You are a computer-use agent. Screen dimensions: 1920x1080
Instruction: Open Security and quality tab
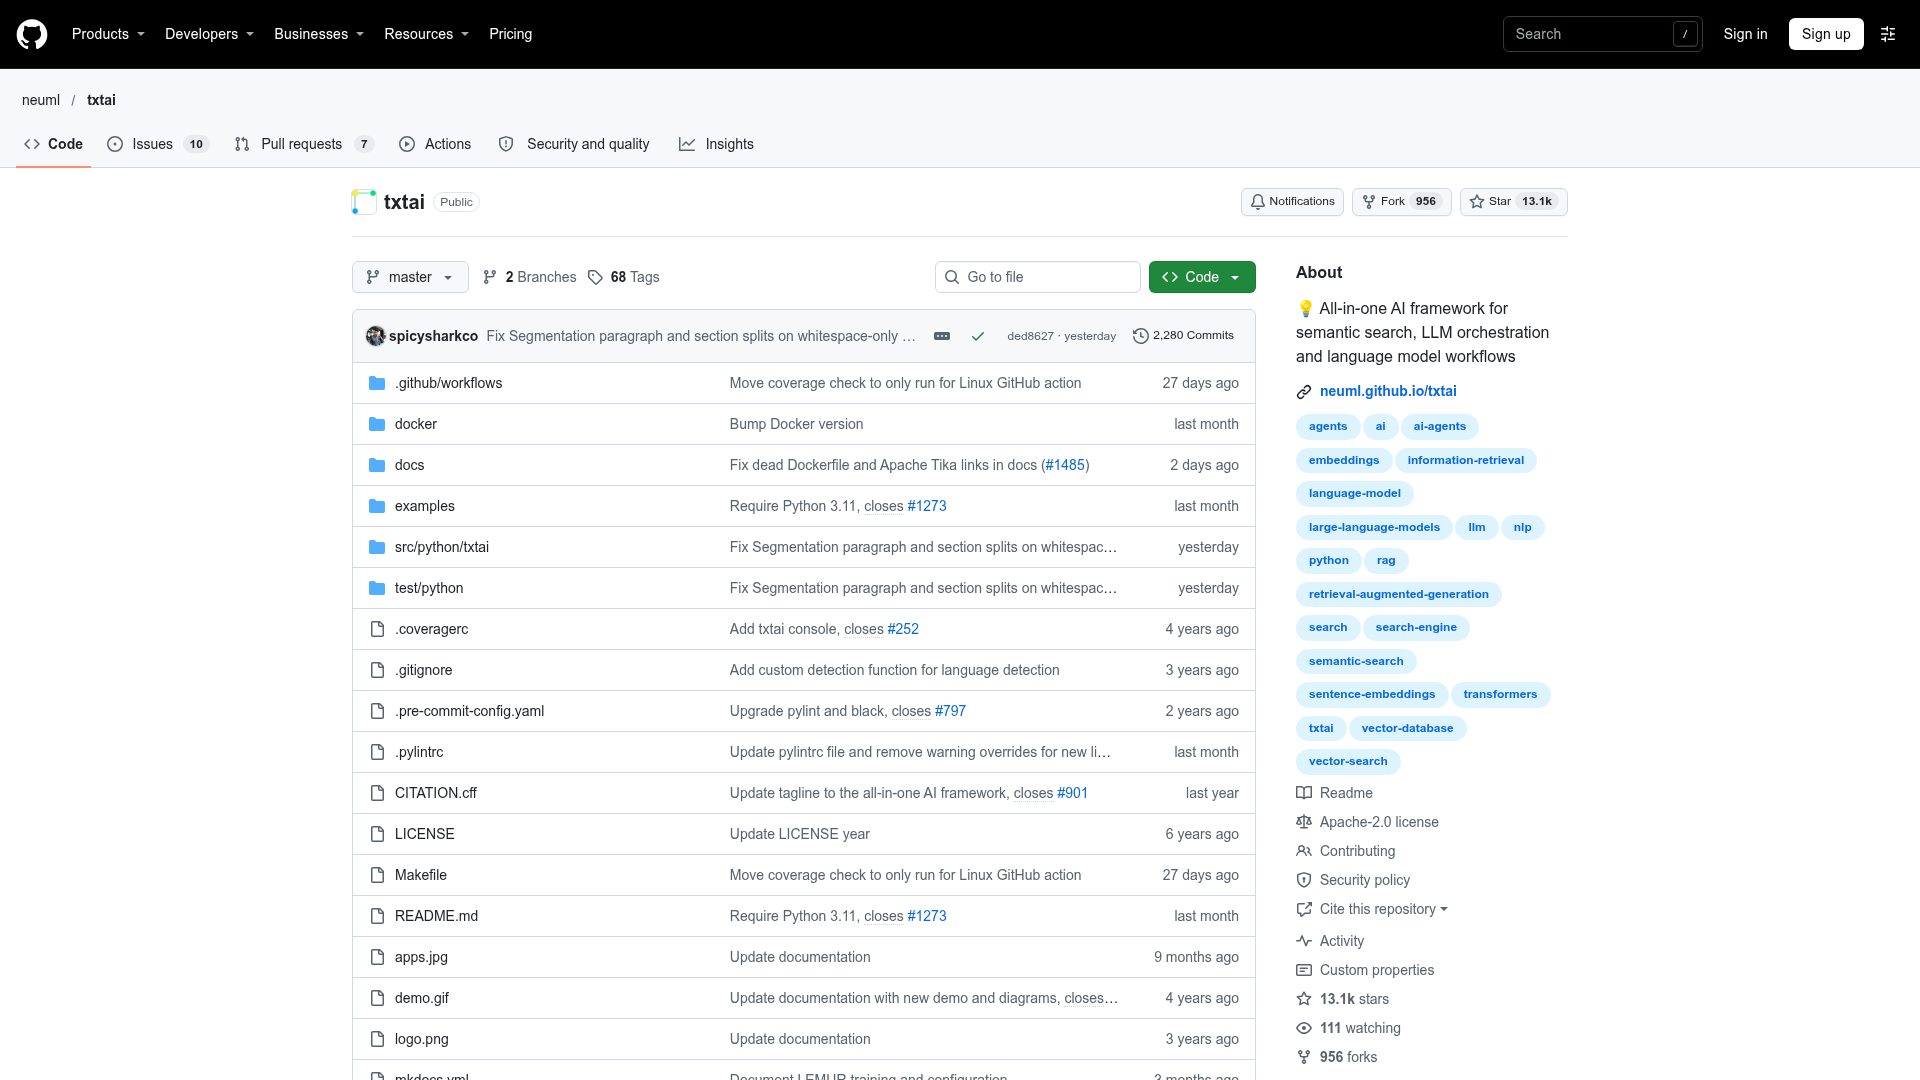pos(574,144)
